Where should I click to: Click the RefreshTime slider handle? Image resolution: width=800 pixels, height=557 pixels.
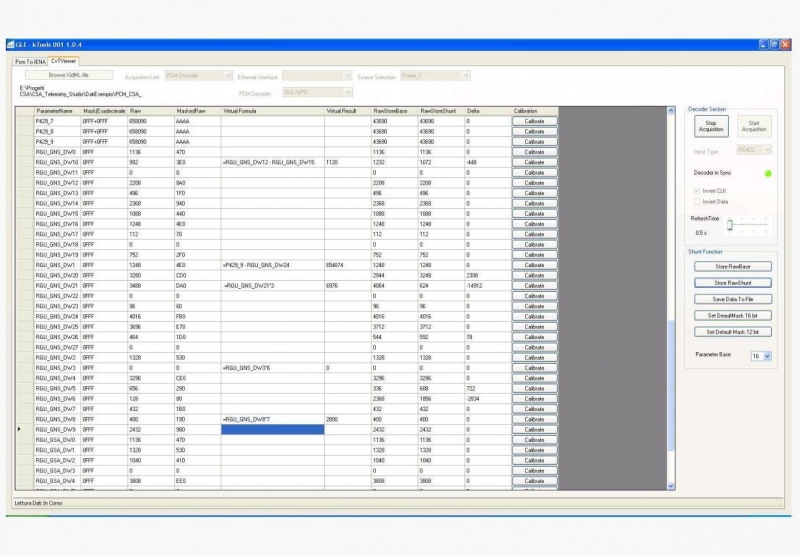pyautogui.click(x=730, y=225)
